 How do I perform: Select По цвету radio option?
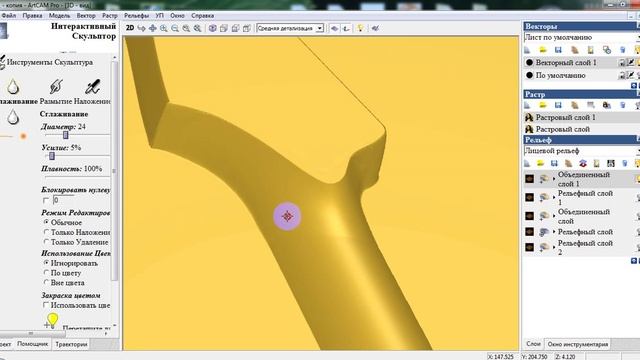coord(46,273)
